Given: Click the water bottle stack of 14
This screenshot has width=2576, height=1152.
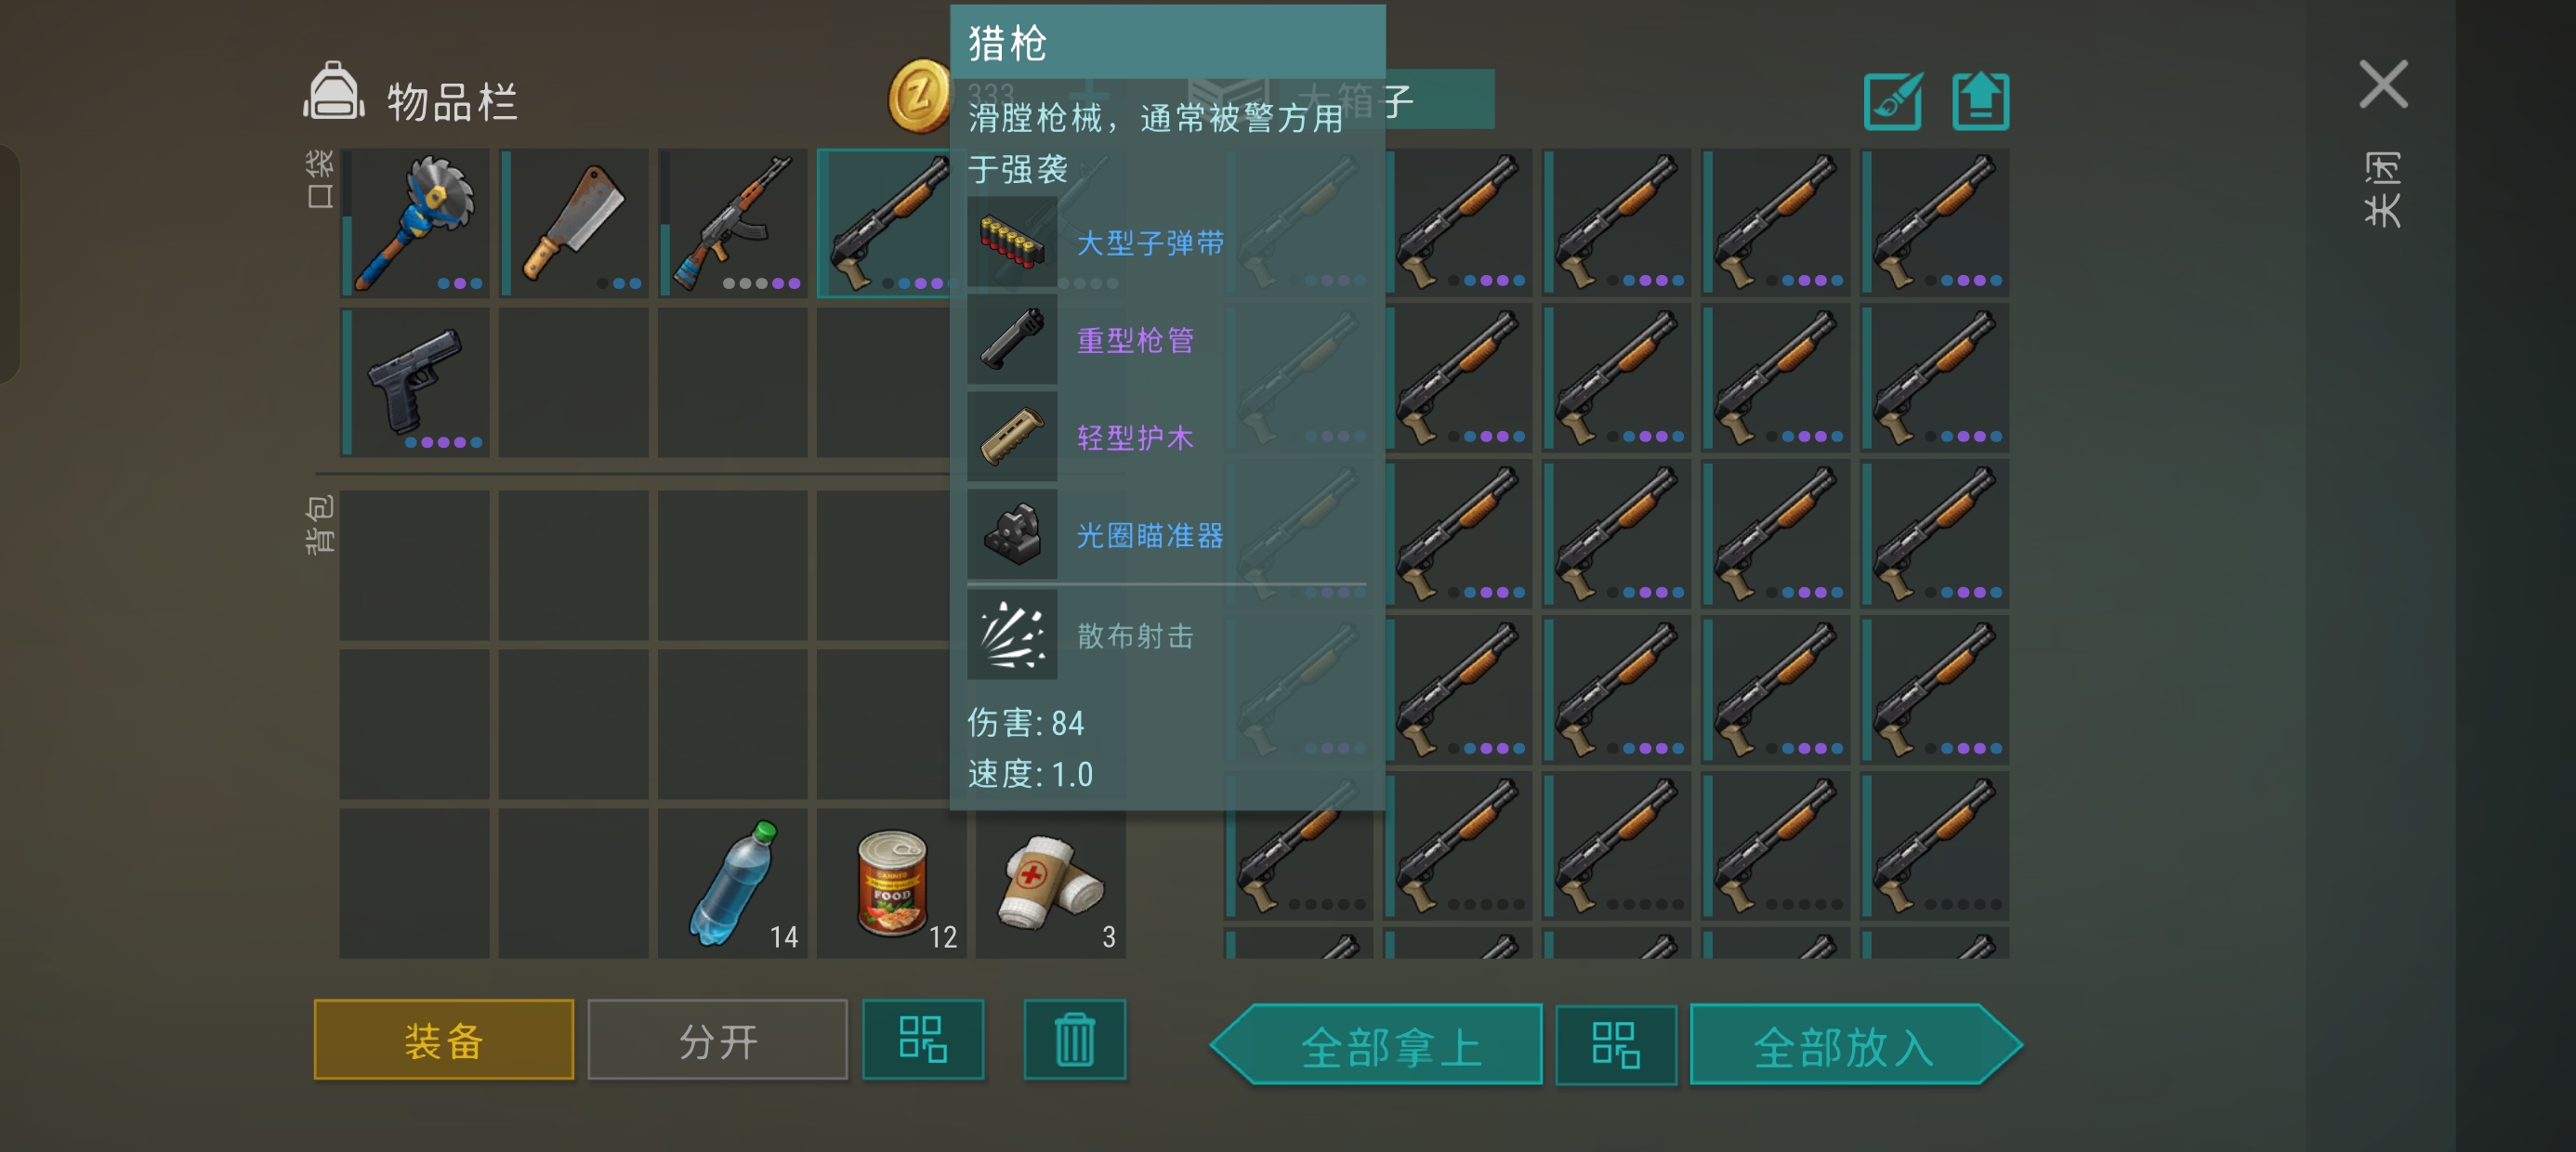Looking at the screenshot, I should click(733, 884).
